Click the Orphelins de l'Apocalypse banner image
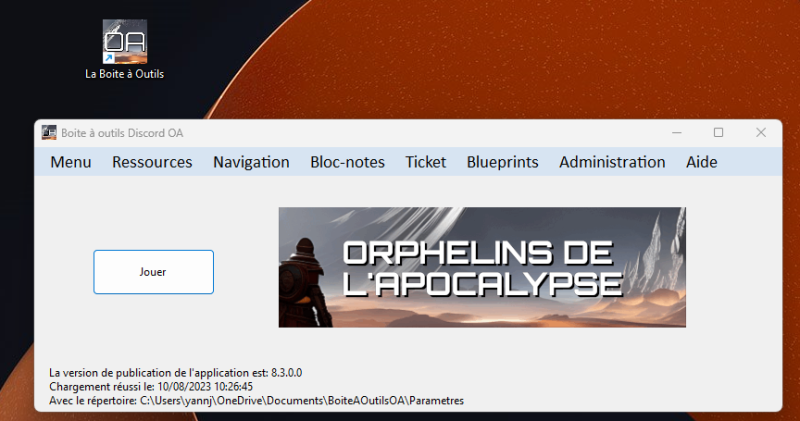 pos(482,267)
